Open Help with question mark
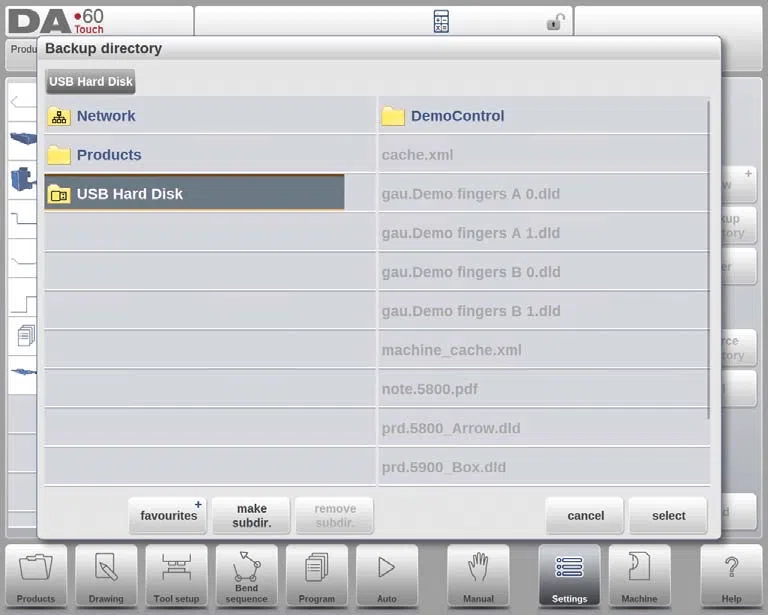This screenshot has width=768, height=615. (731, 576)
